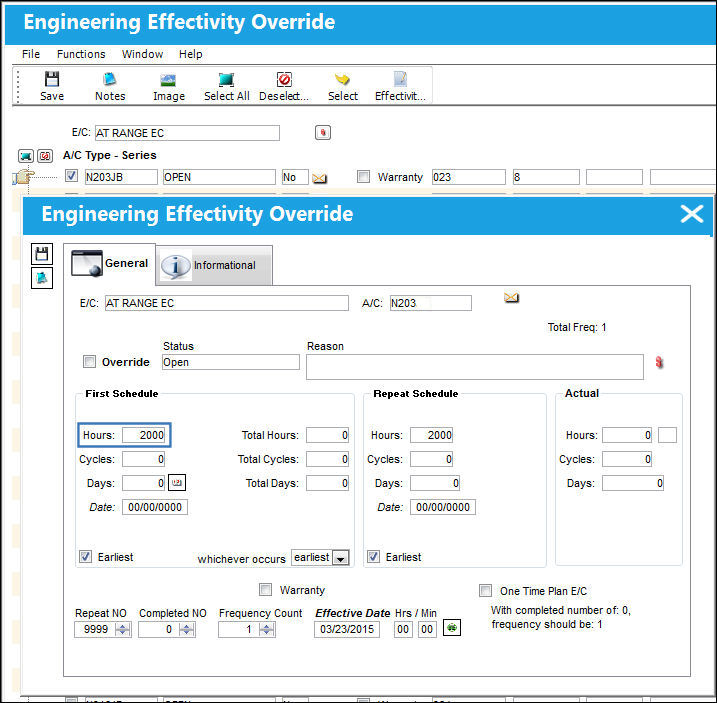Screen dimensions: 717x703
Task: Switch to the Informational tab
Action: pyautogui.click(x=214, y=265)
